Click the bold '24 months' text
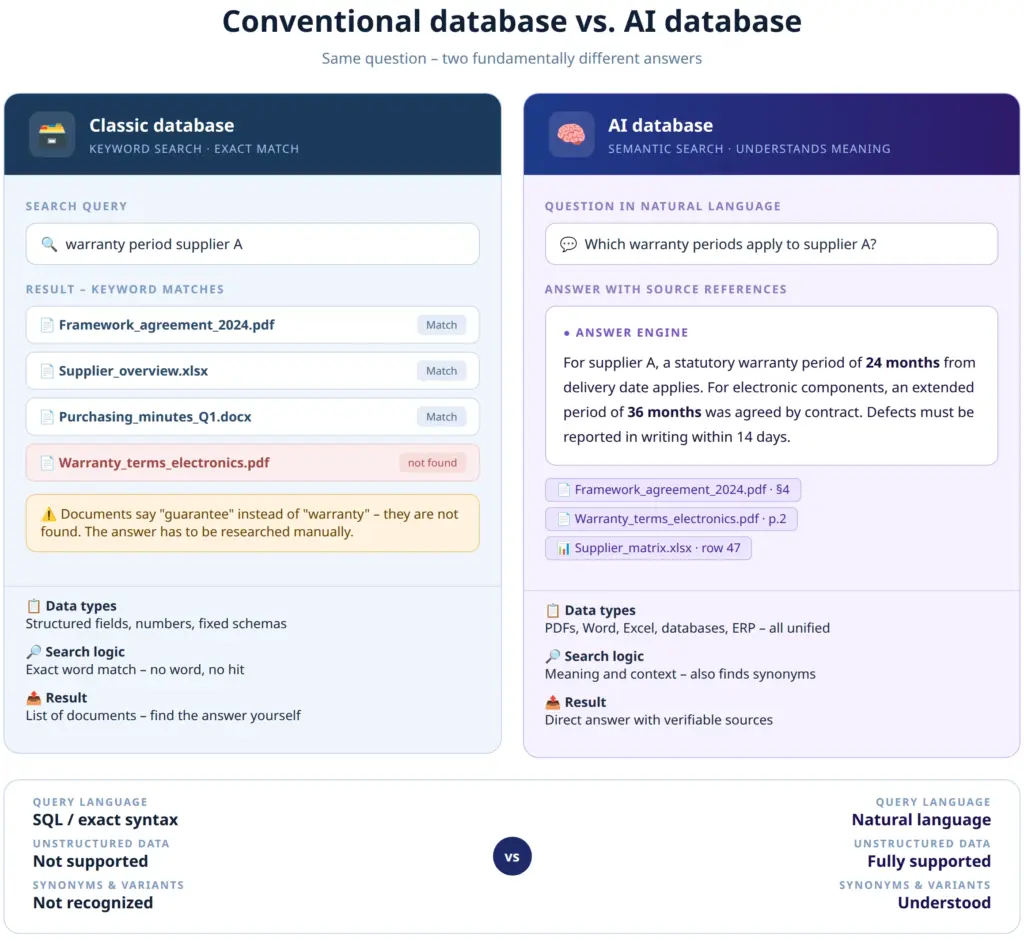The width and height of the screenshot is (1024, 941). 903,363
